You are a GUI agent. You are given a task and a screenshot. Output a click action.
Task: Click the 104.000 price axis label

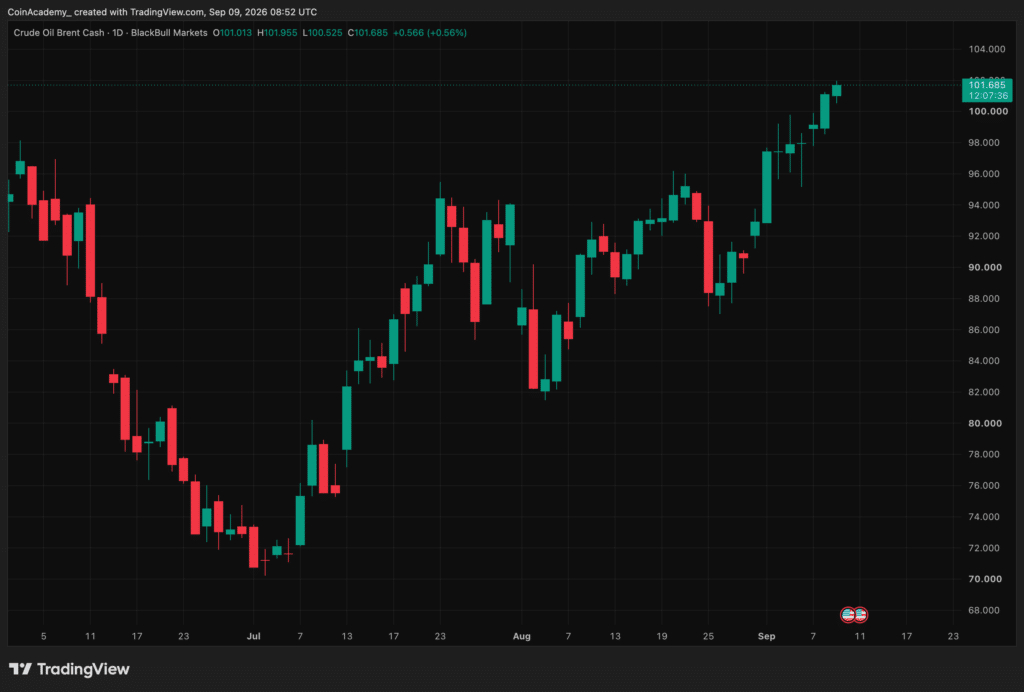coord(987,49)
